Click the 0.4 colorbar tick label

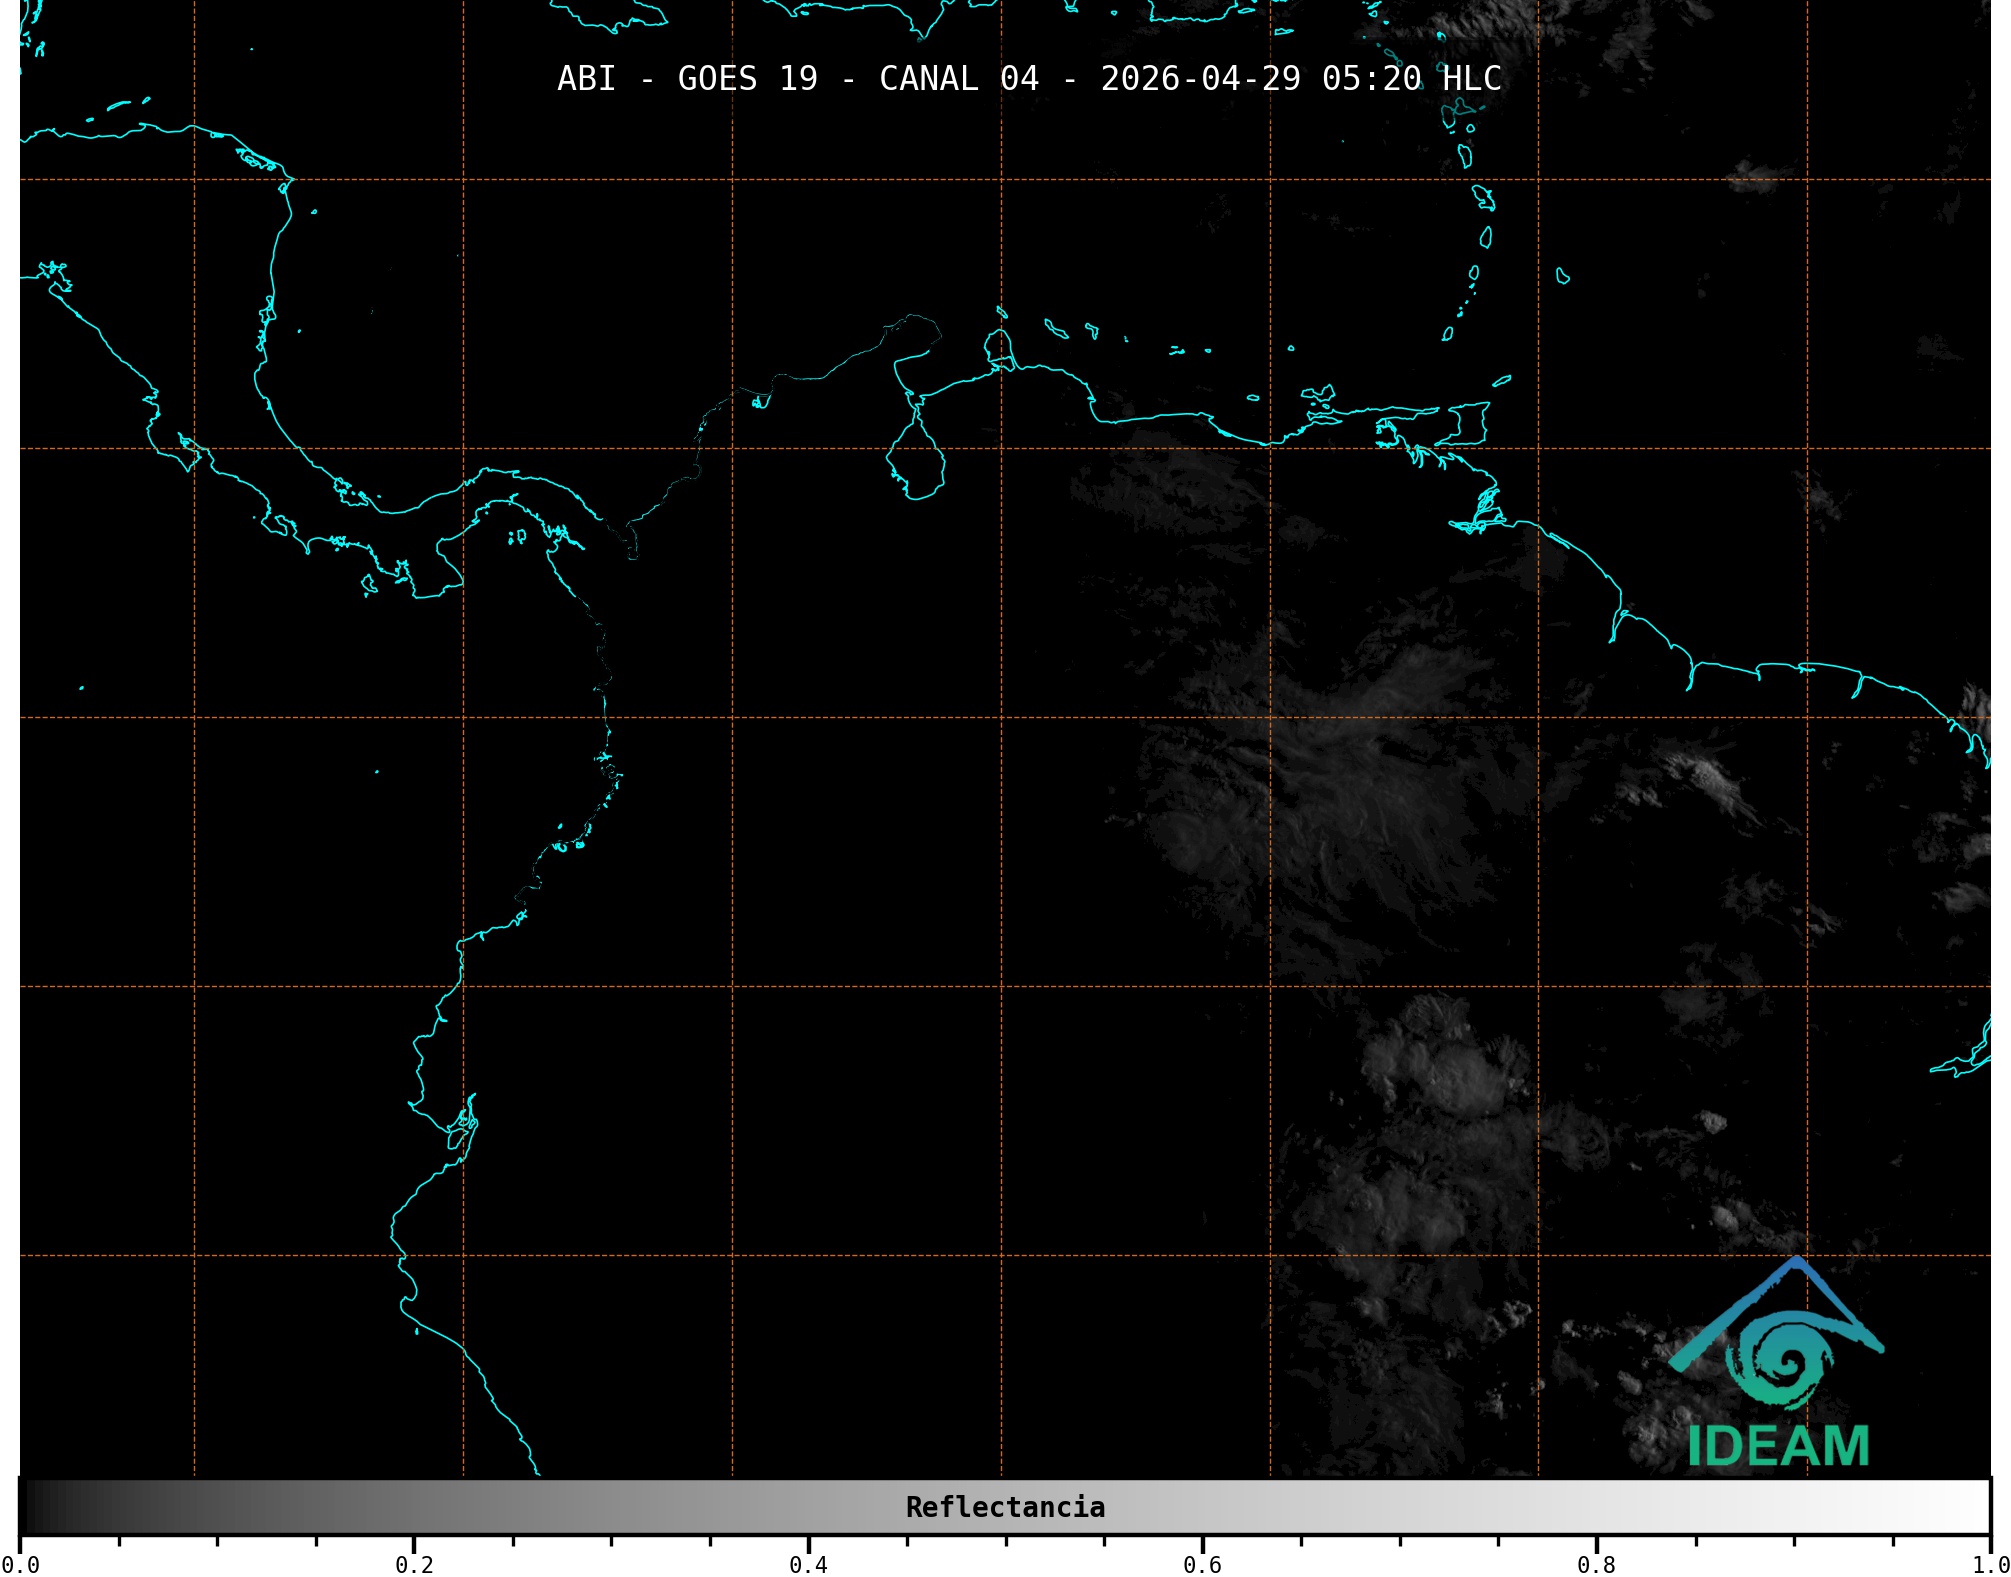808,1565
